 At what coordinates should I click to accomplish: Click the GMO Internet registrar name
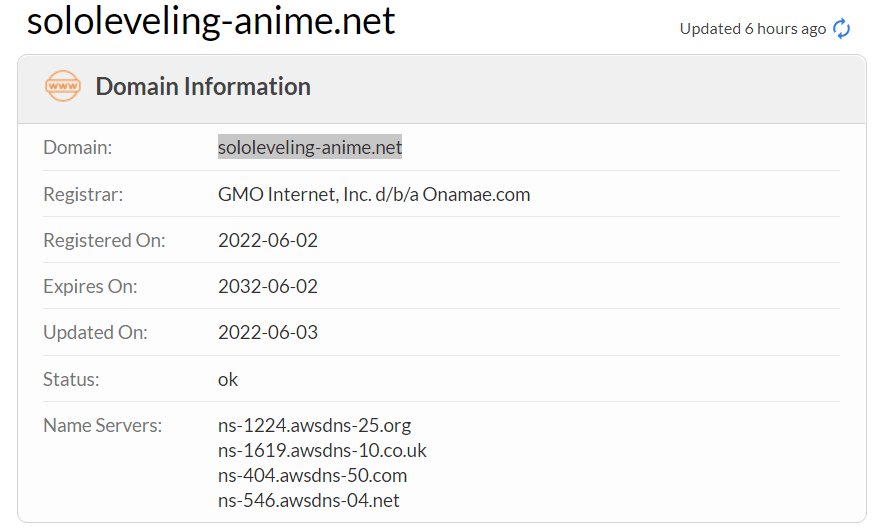[x=374, y=194]
